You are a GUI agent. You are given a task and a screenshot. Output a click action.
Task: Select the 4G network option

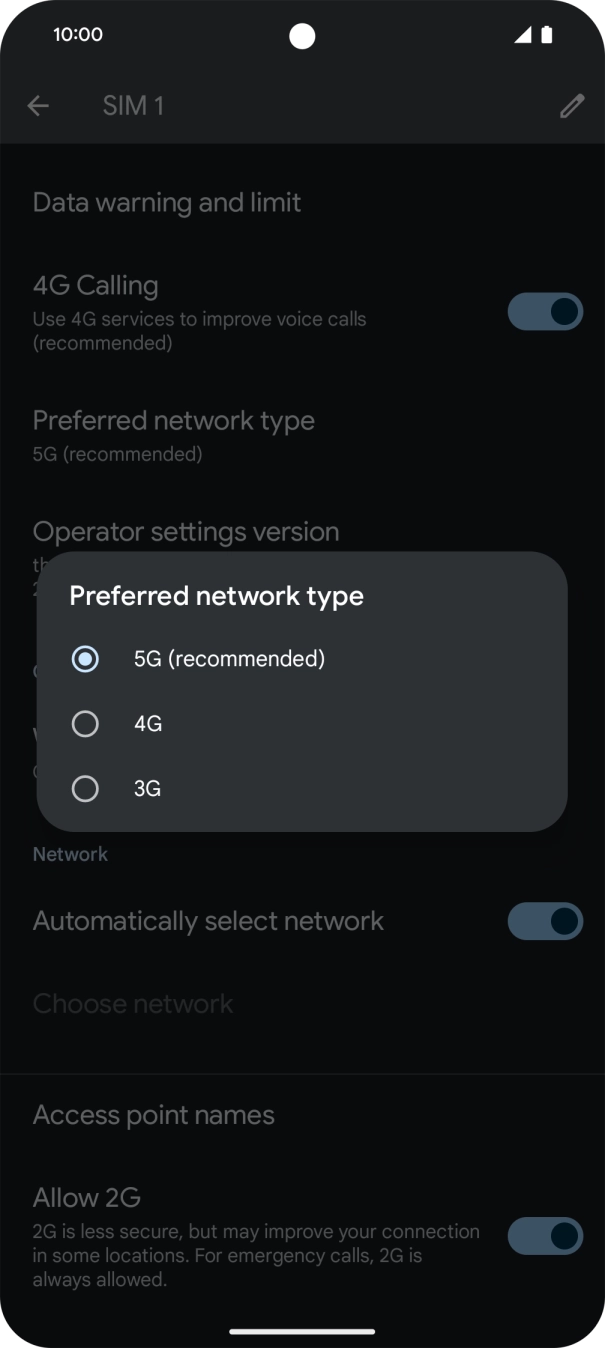[x=86, y=723]
